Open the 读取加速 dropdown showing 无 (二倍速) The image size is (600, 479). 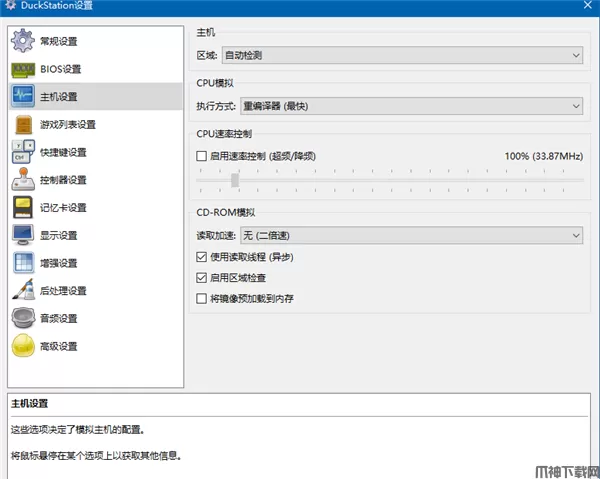[411, 235]
